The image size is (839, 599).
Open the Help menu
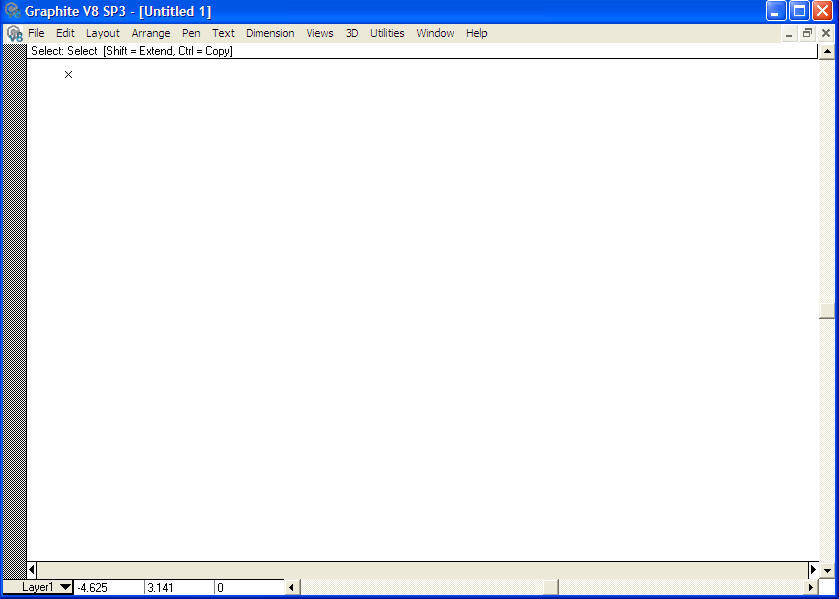(x=476, y=33)
